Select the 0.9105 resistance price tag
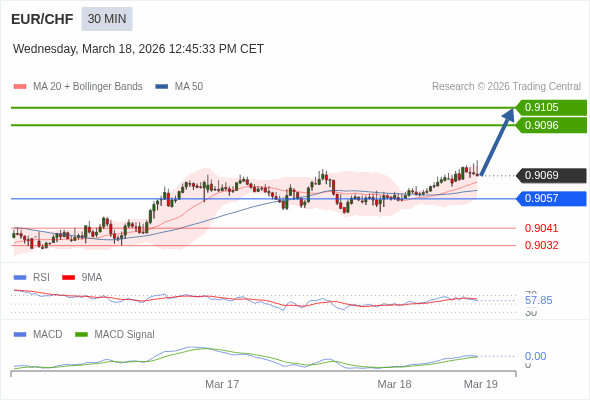Viewport: 590px width, 400px height. [x=551, y=108]
